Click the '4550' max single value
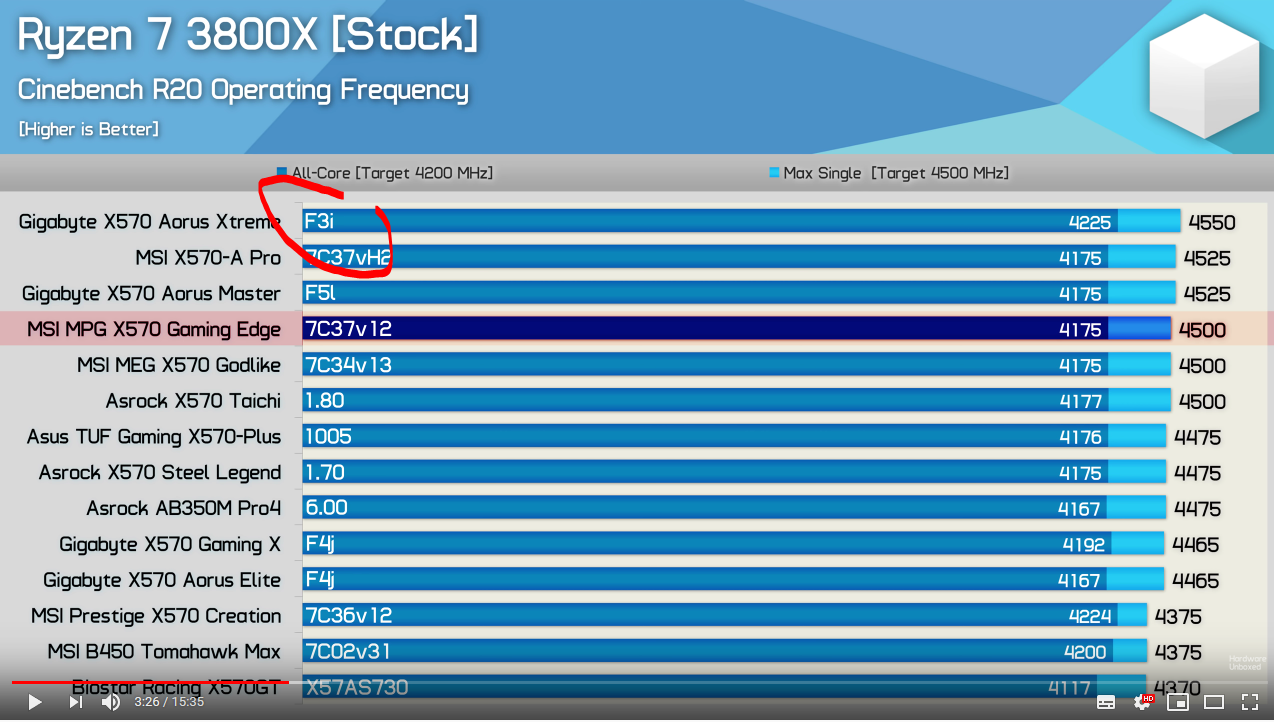The height and width of the screenshot is (722, 1274). 1212,223
